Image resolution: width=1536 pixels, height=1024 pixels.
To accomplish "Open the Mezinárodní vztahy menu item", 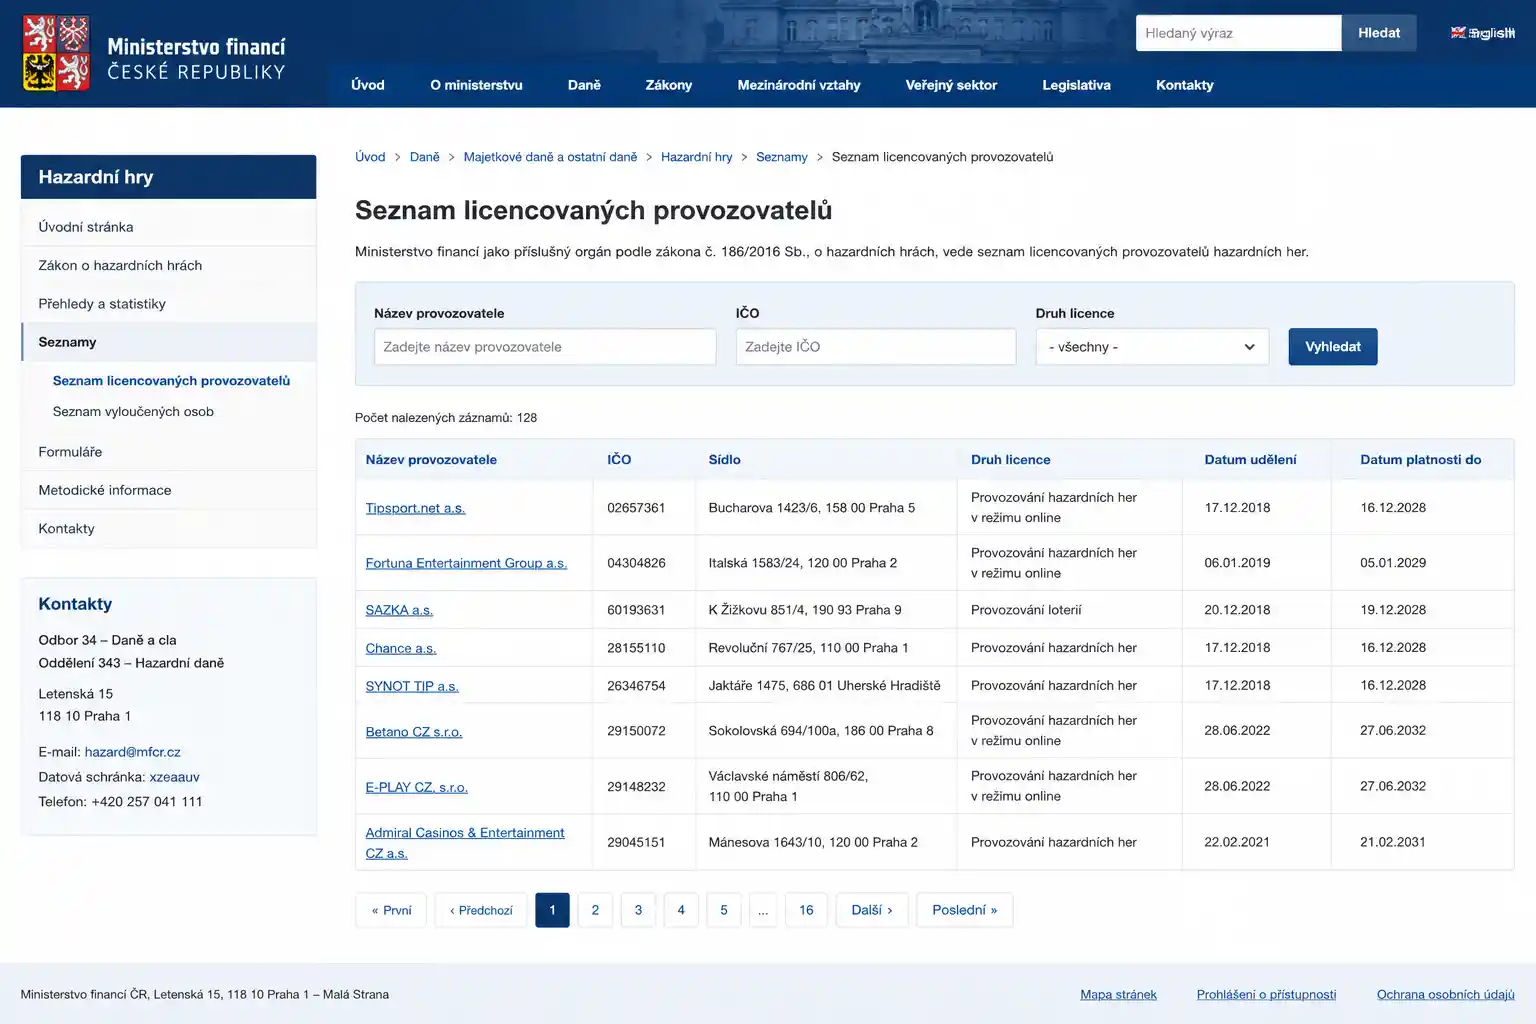I will (799, 85).
